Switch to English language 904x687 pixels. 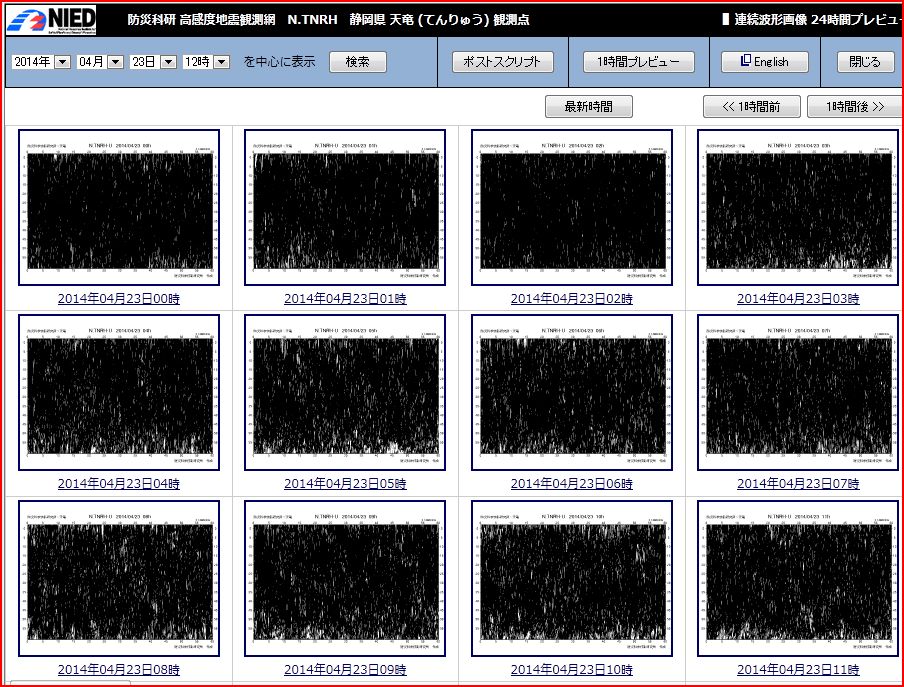pyautogui.click(x=764, y=62)
